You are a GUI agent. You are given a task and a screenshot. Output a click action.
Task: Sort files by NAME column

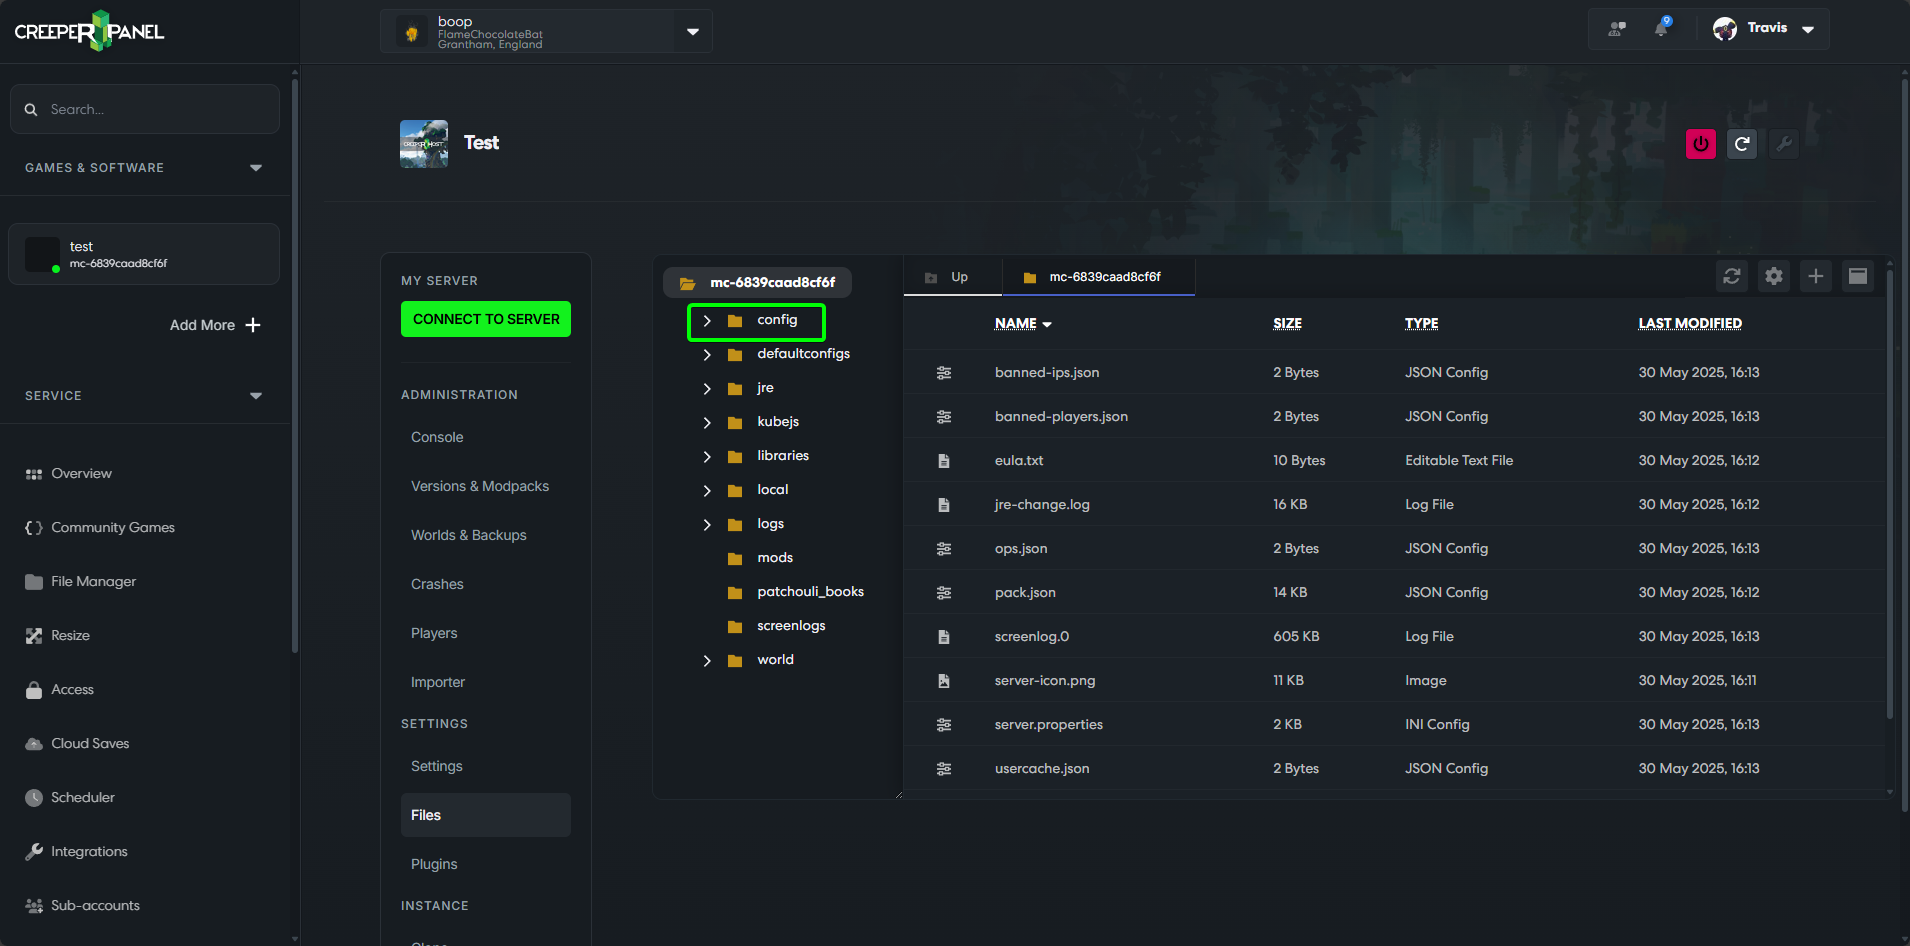pyautogui.click(x=1021, y=323)
